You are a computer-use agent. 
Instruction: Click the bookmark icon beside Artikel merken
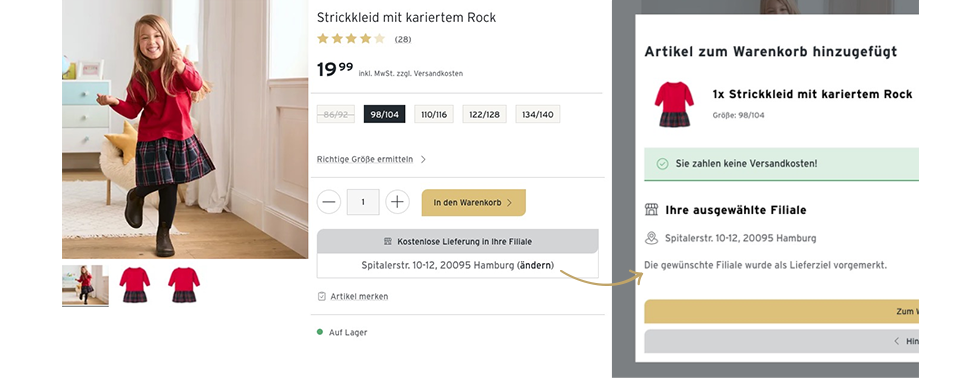coord(322,296)
